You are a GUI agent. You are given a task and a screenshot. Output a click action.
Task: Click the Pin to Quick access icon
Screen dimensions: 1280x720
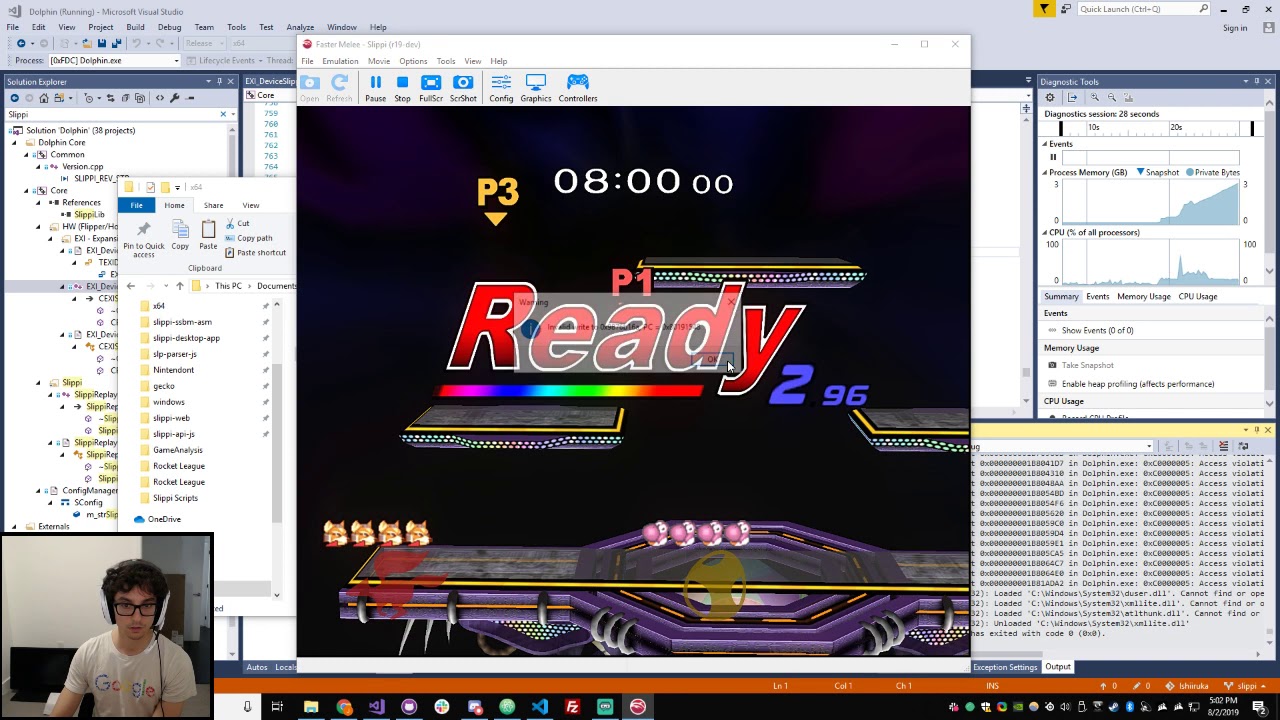(x=143, y=230)
